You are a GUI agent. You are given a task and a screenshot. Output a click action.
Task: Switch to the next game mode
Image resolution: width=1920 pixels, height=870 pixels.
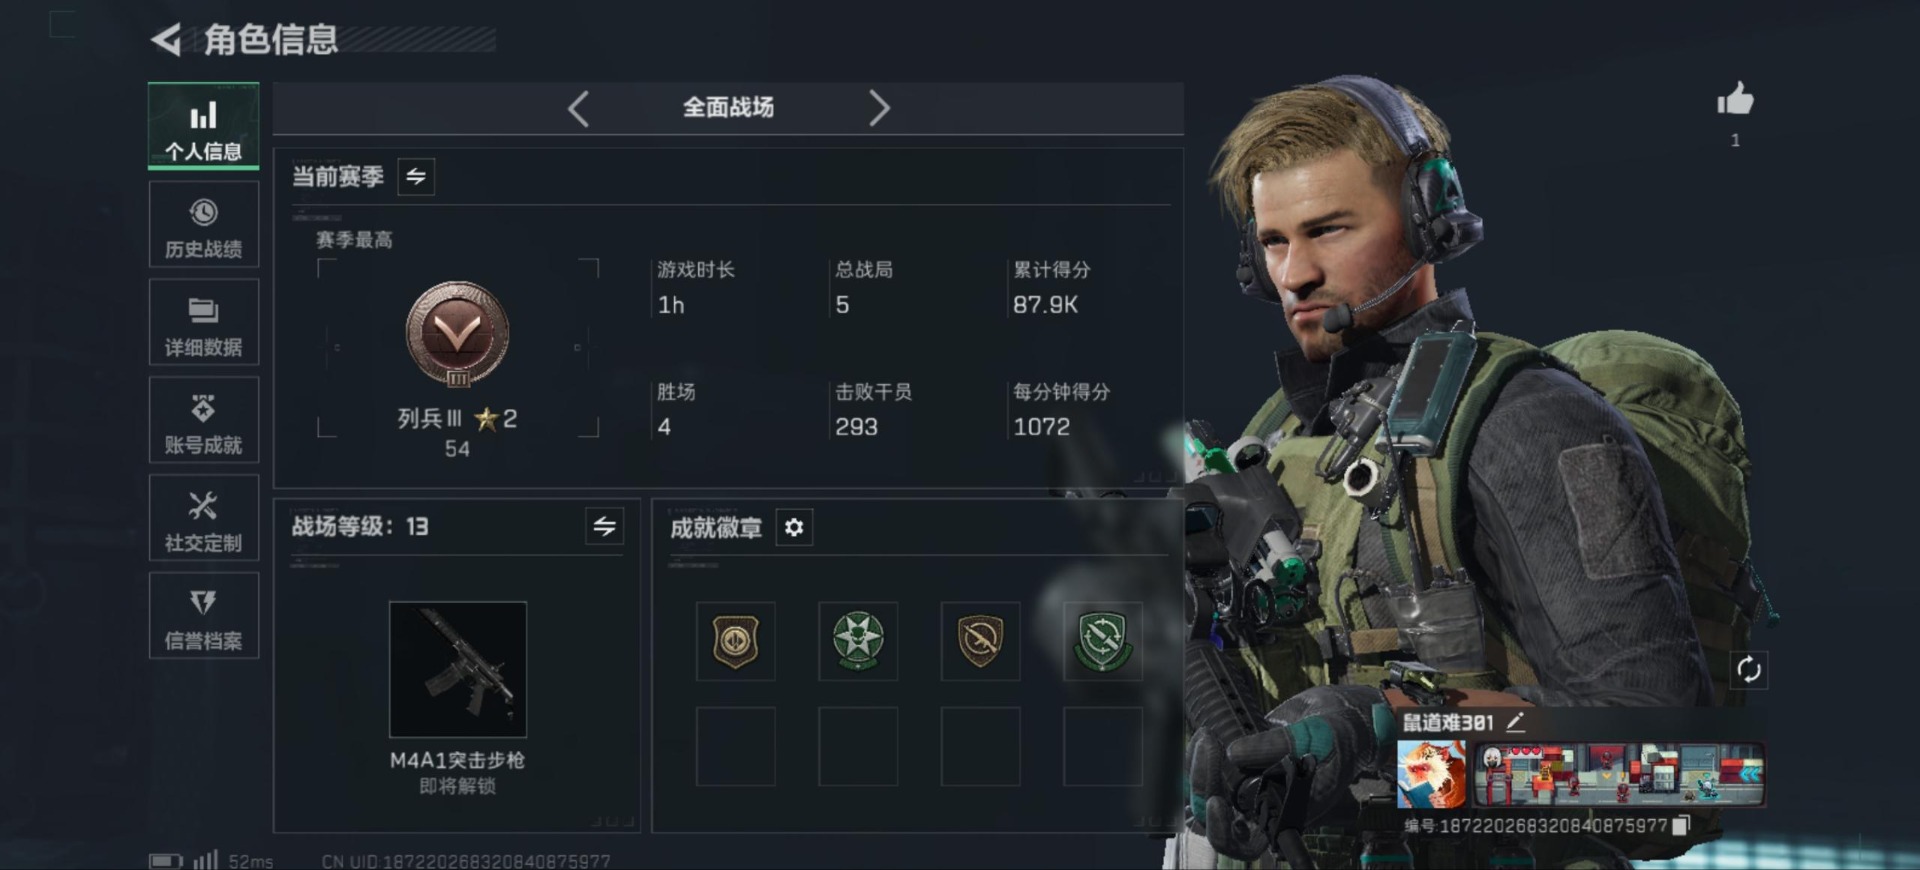point(878,108)
